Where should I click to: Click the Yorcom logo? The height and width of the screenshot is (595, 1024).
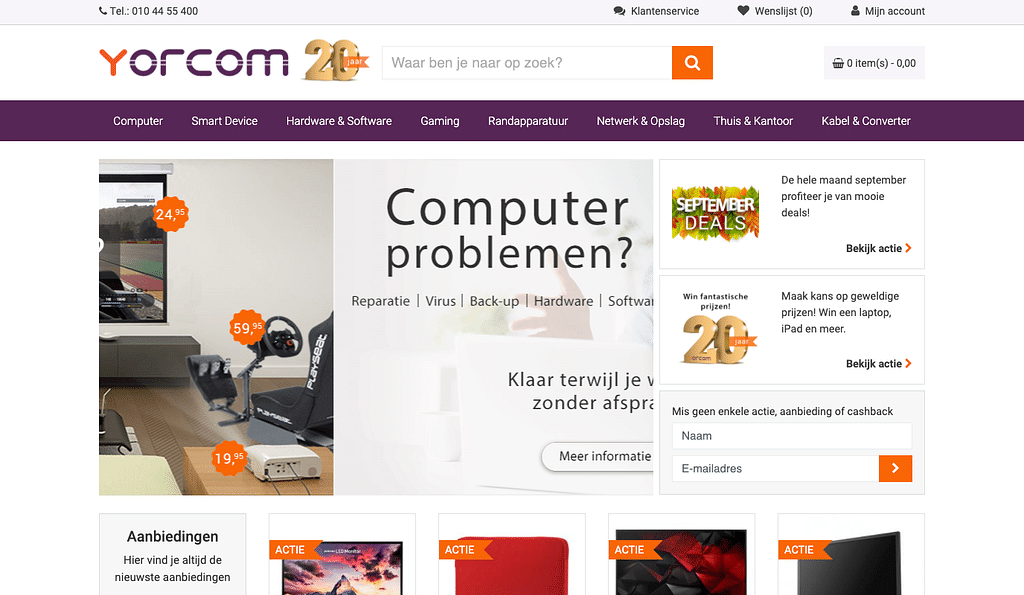194,62
